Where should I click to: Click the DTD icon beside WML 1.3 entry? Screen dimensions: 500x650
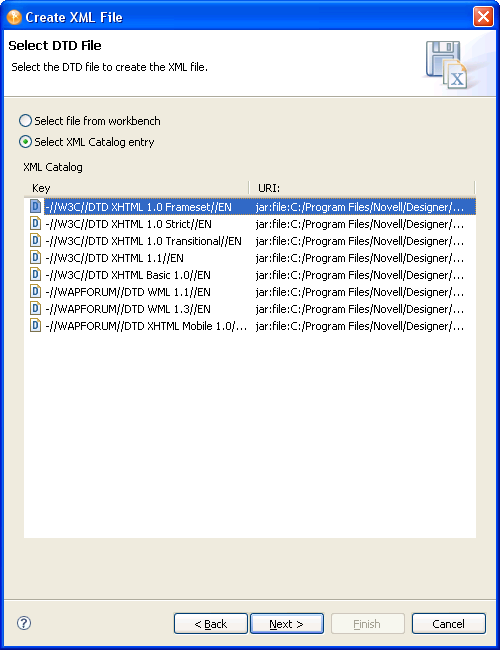point(36,308)
